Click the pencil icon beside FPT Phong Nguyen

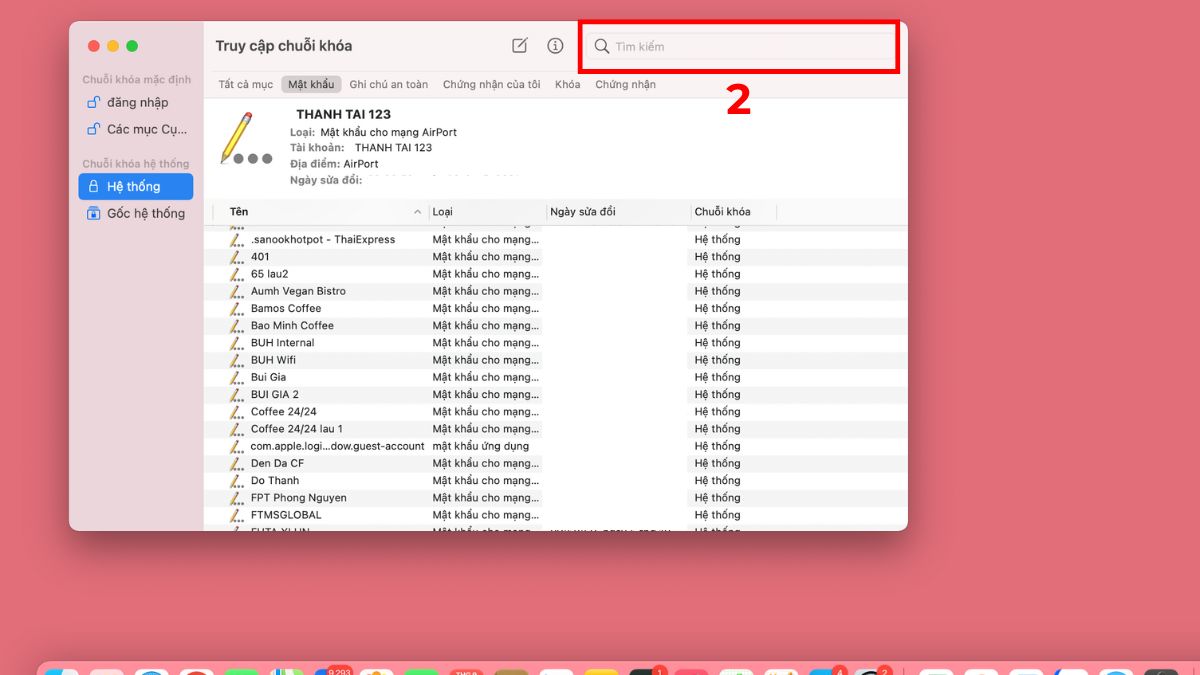tap(237, 498)
